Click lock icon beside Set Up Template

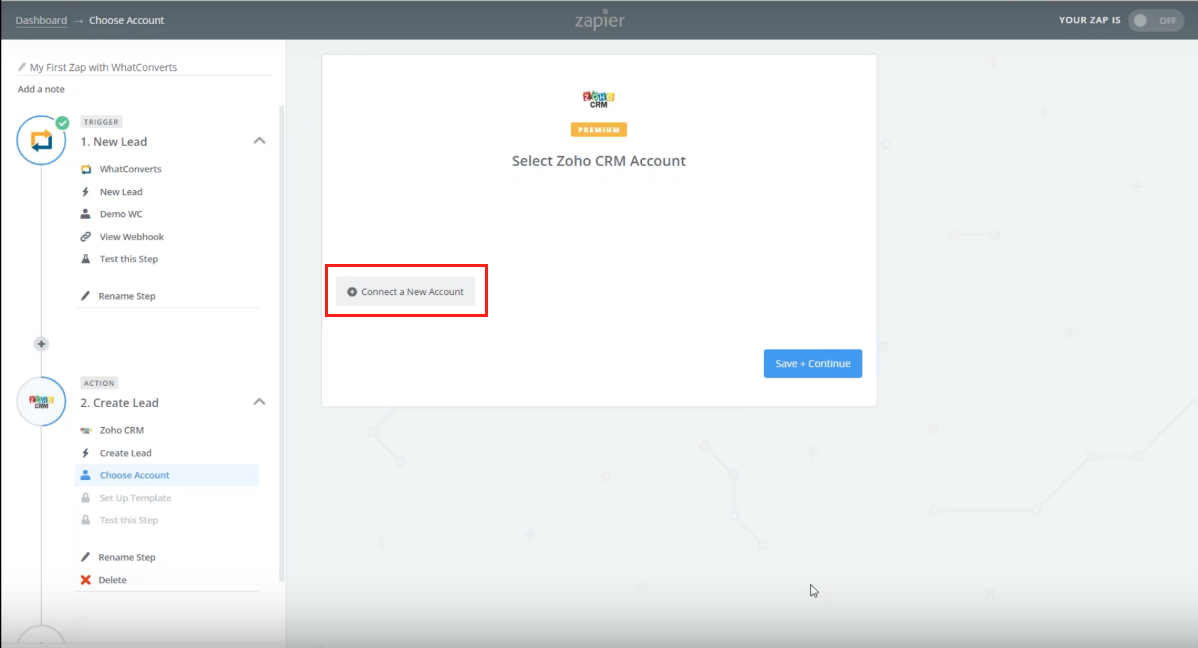click(86, 498)
